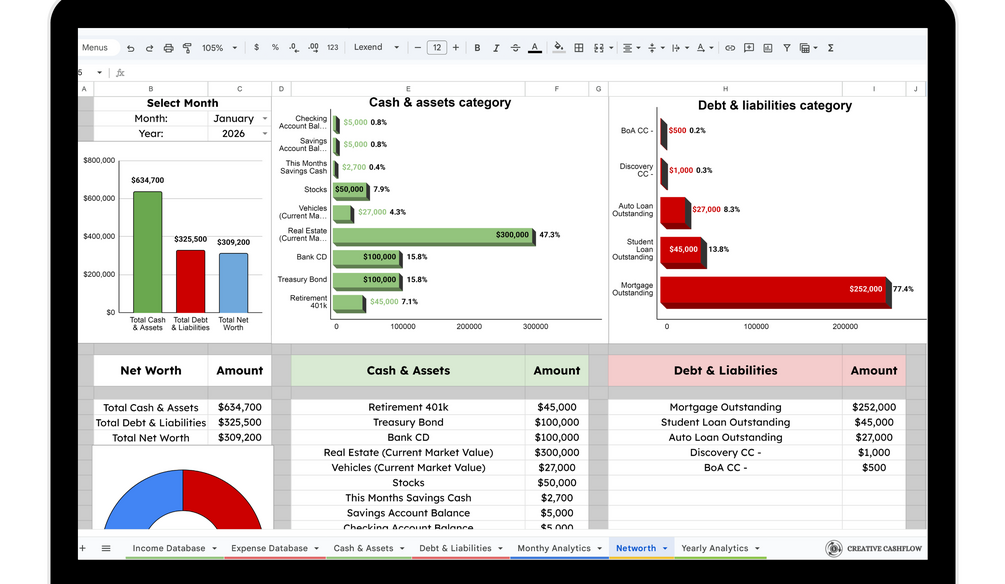Click the Real Estate $300,000 green bar
This screenshot has height=584, width=1005.
[433, 235]
